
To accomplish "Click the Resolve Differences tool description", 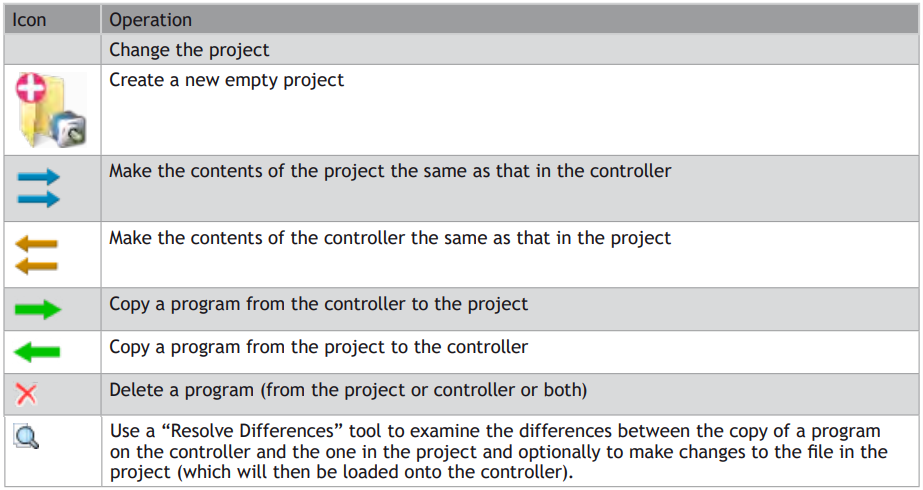I will point(498,452).
